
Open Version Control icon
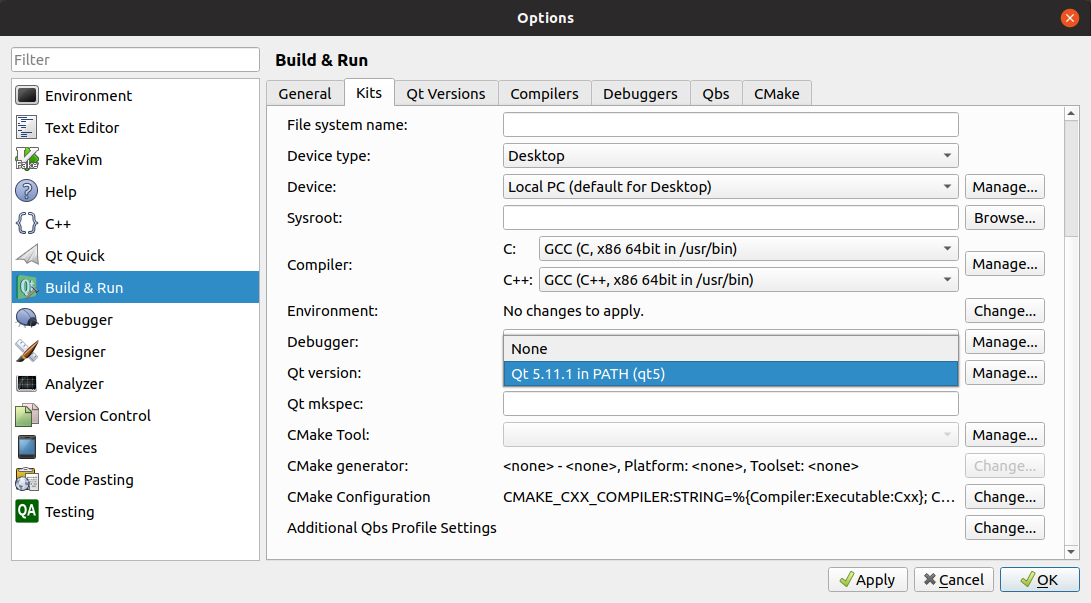pyautogui.click(x=27, y=416)
